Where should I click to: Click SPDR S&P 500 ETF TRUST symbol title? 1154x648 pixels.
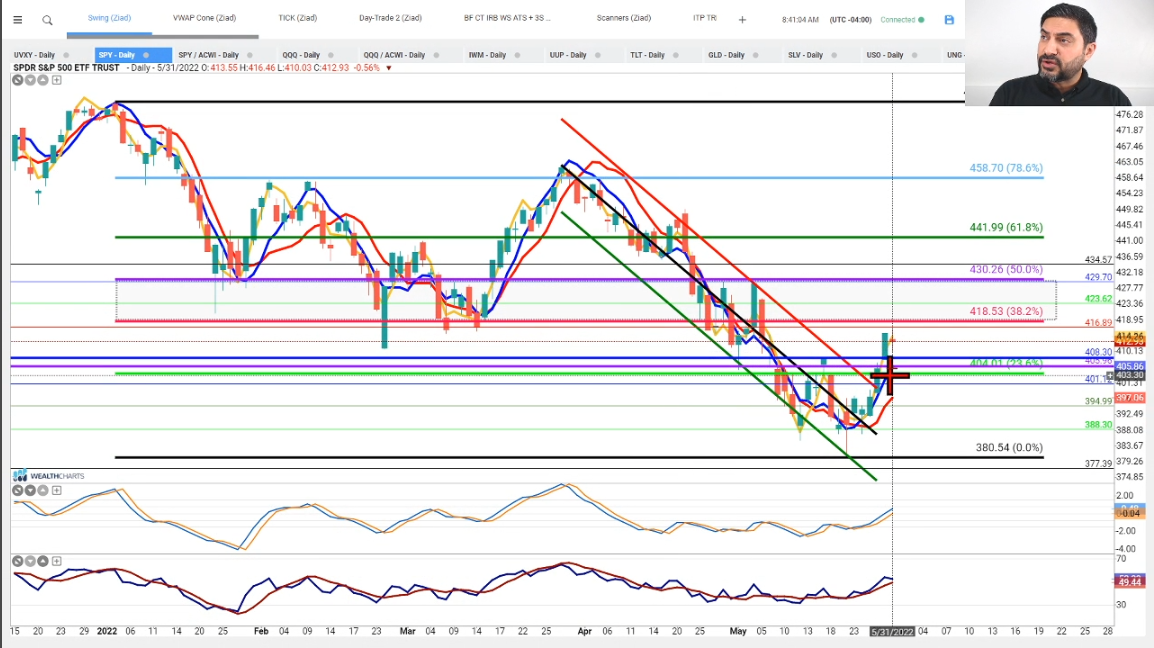point(66,68)
